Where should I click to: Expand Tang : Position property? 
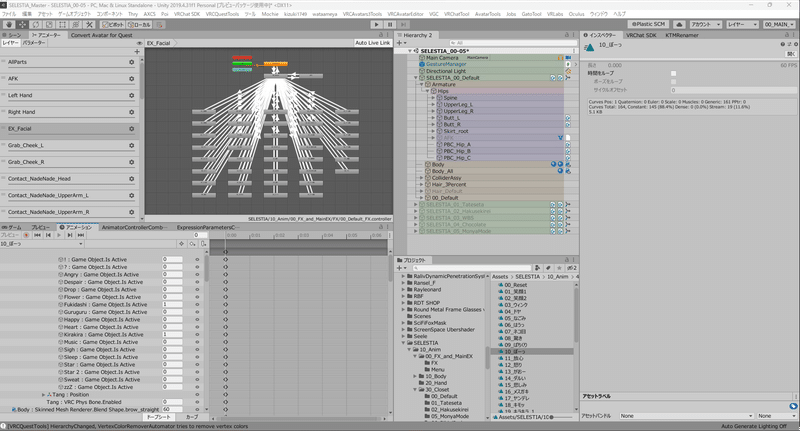[43, 395]
